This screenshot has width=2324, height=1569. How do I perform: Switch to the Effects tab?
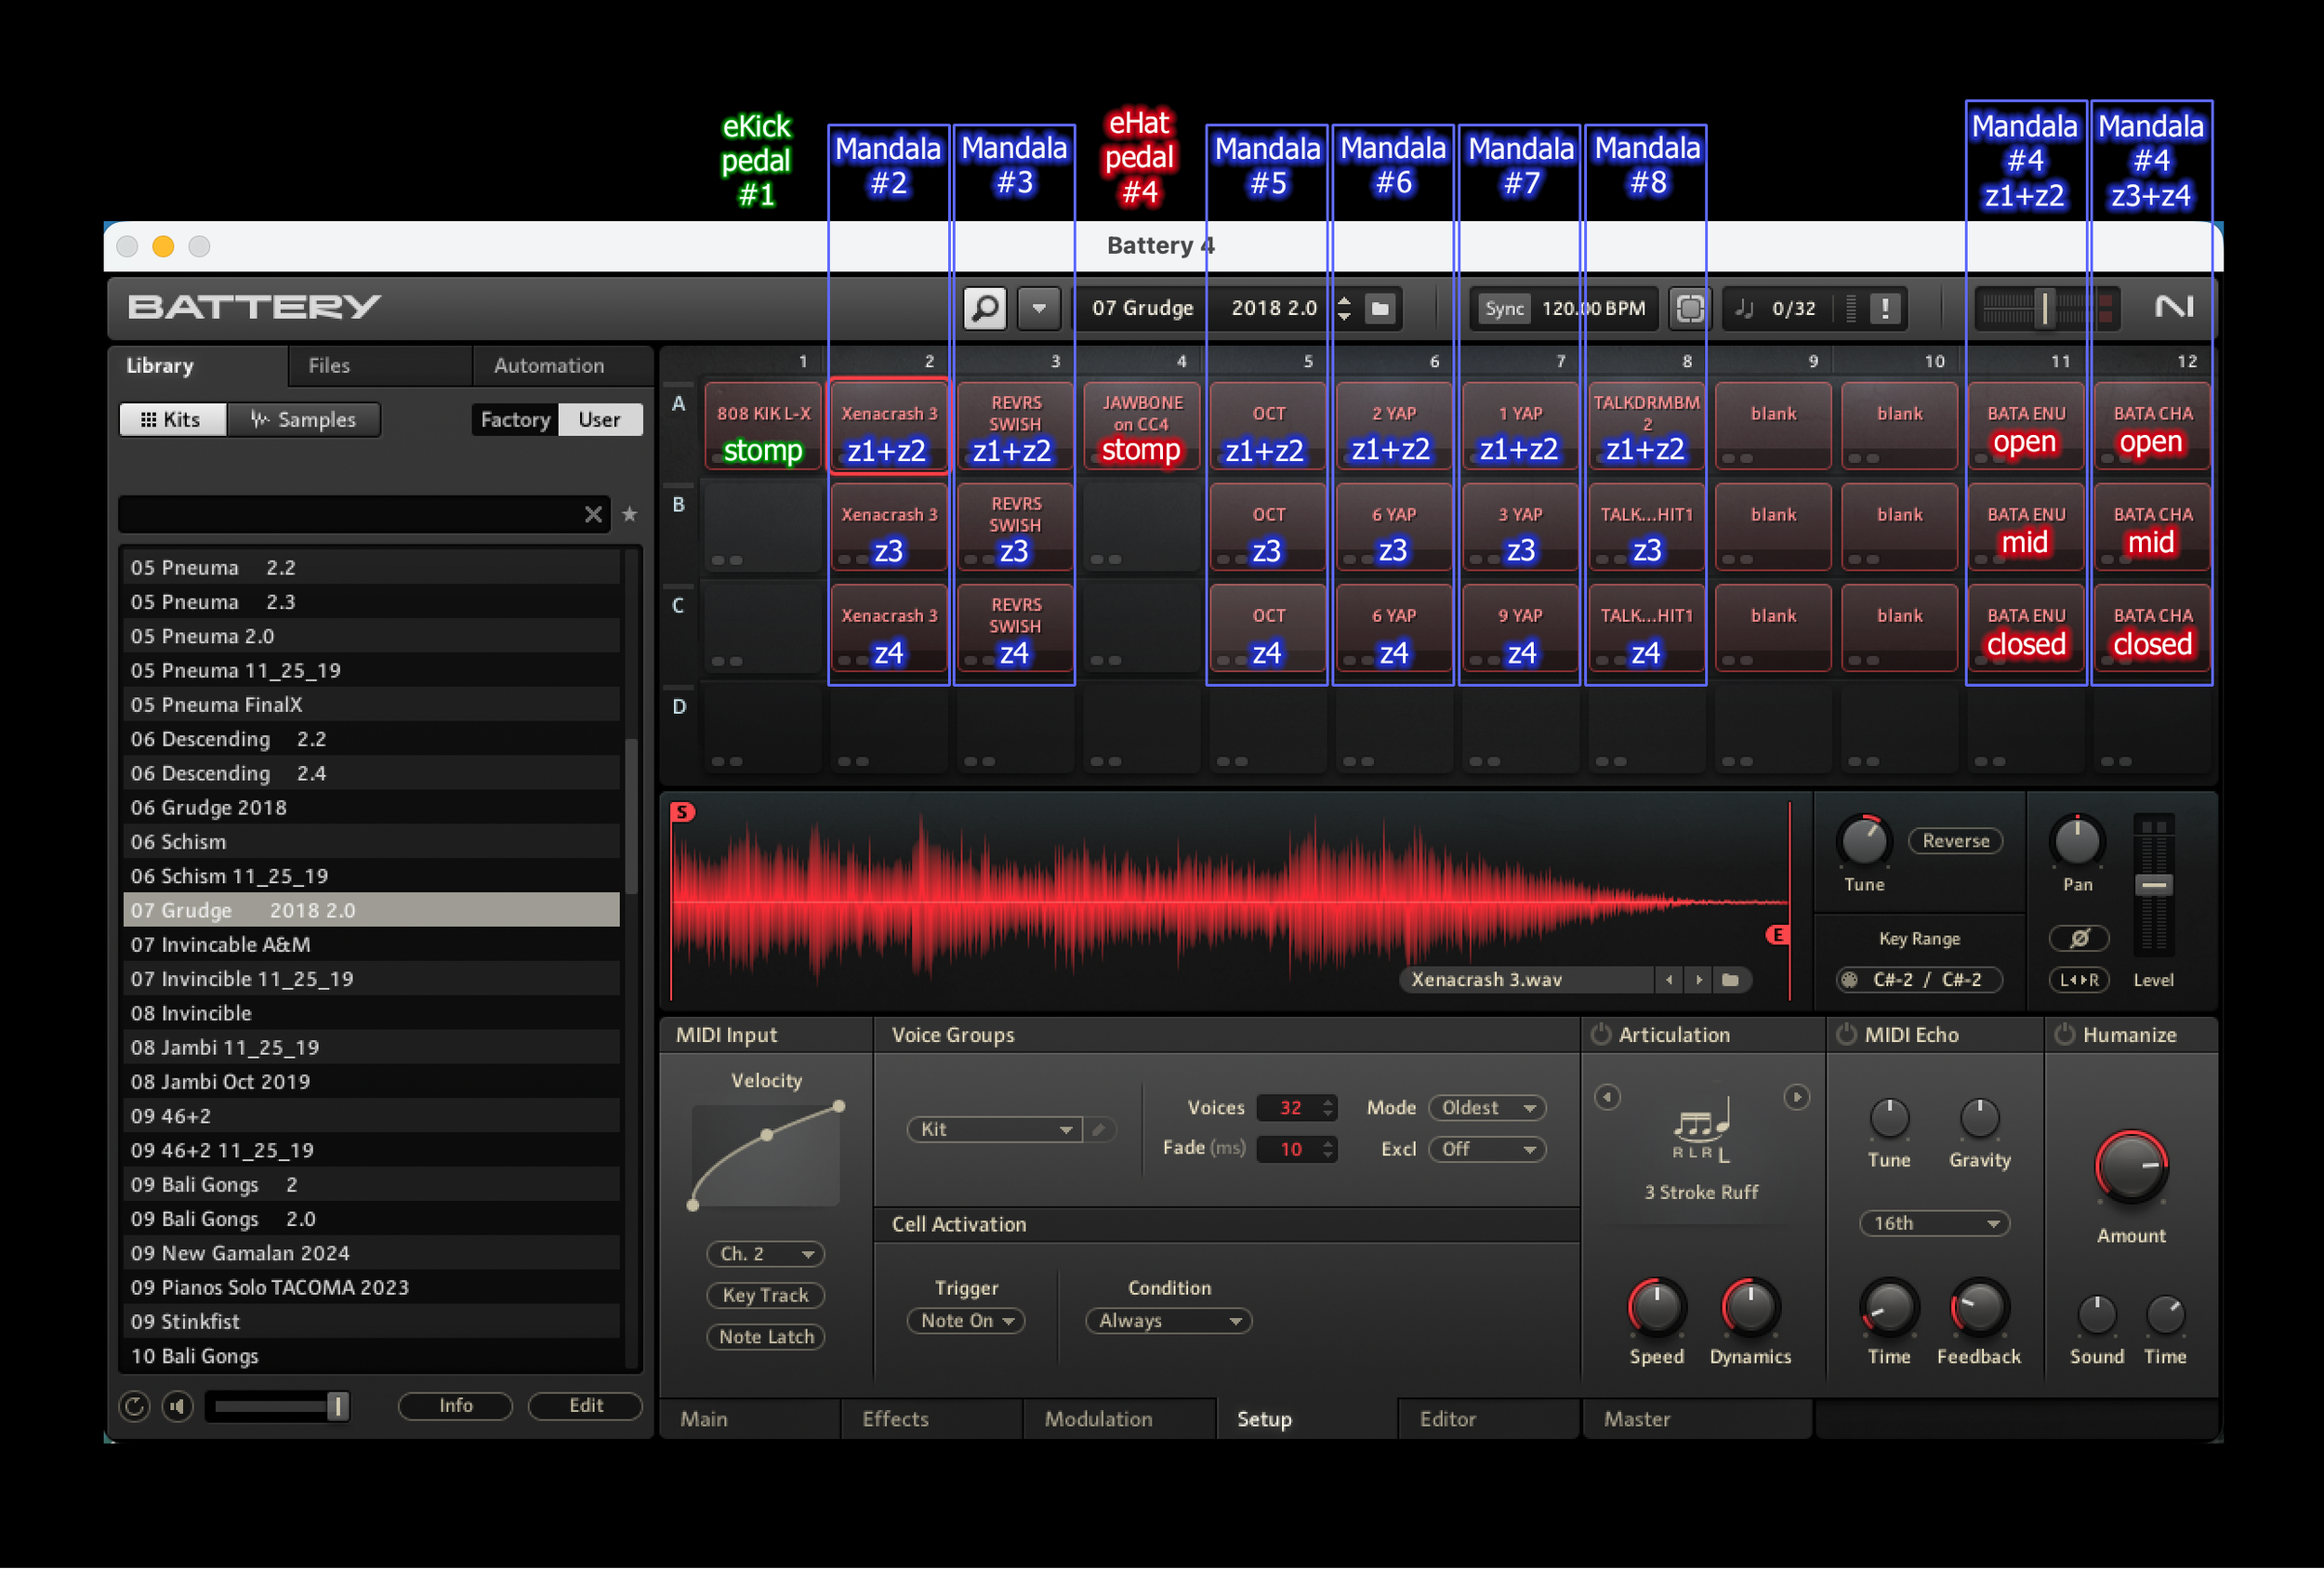pyautogui.click(x=895, y=1418)
